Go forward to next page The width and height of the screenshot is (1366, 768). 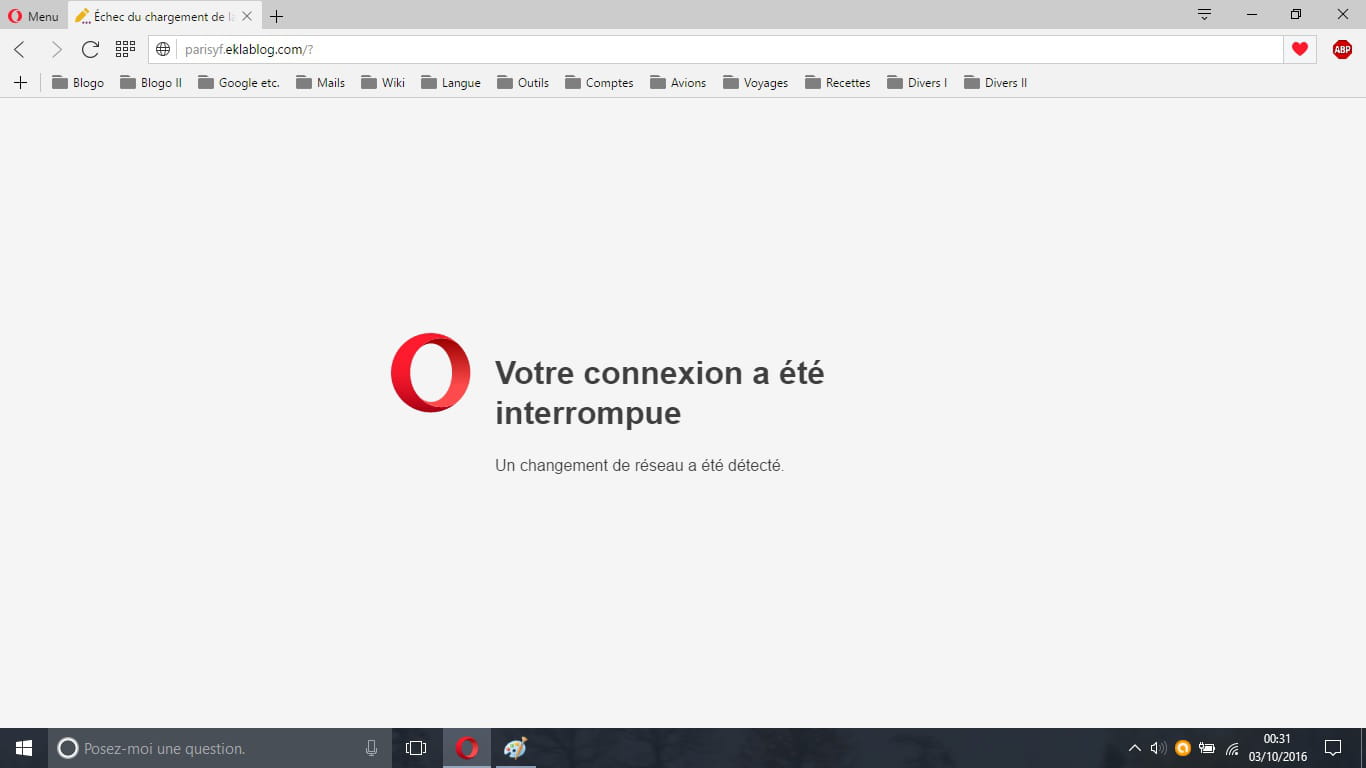click(56, 49)
